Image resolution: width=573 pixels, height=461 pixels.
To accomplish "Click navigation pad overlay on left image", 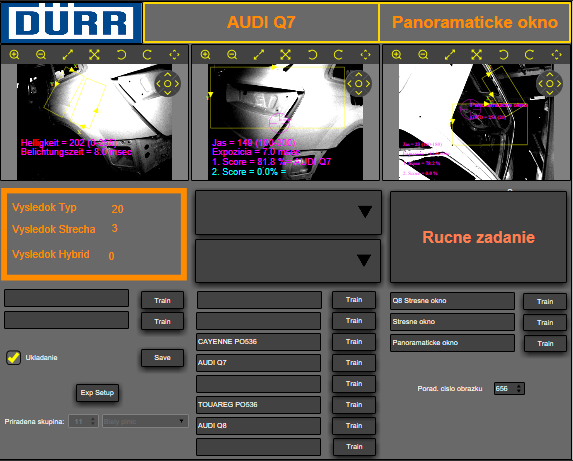I will click(x=167, y=84).
